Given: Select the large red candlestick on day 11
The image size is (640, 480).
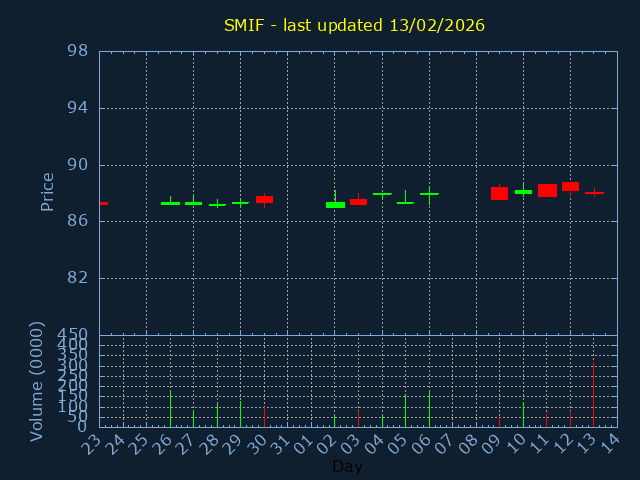Looking at the screenshot, I should click(x=547, y=190).
